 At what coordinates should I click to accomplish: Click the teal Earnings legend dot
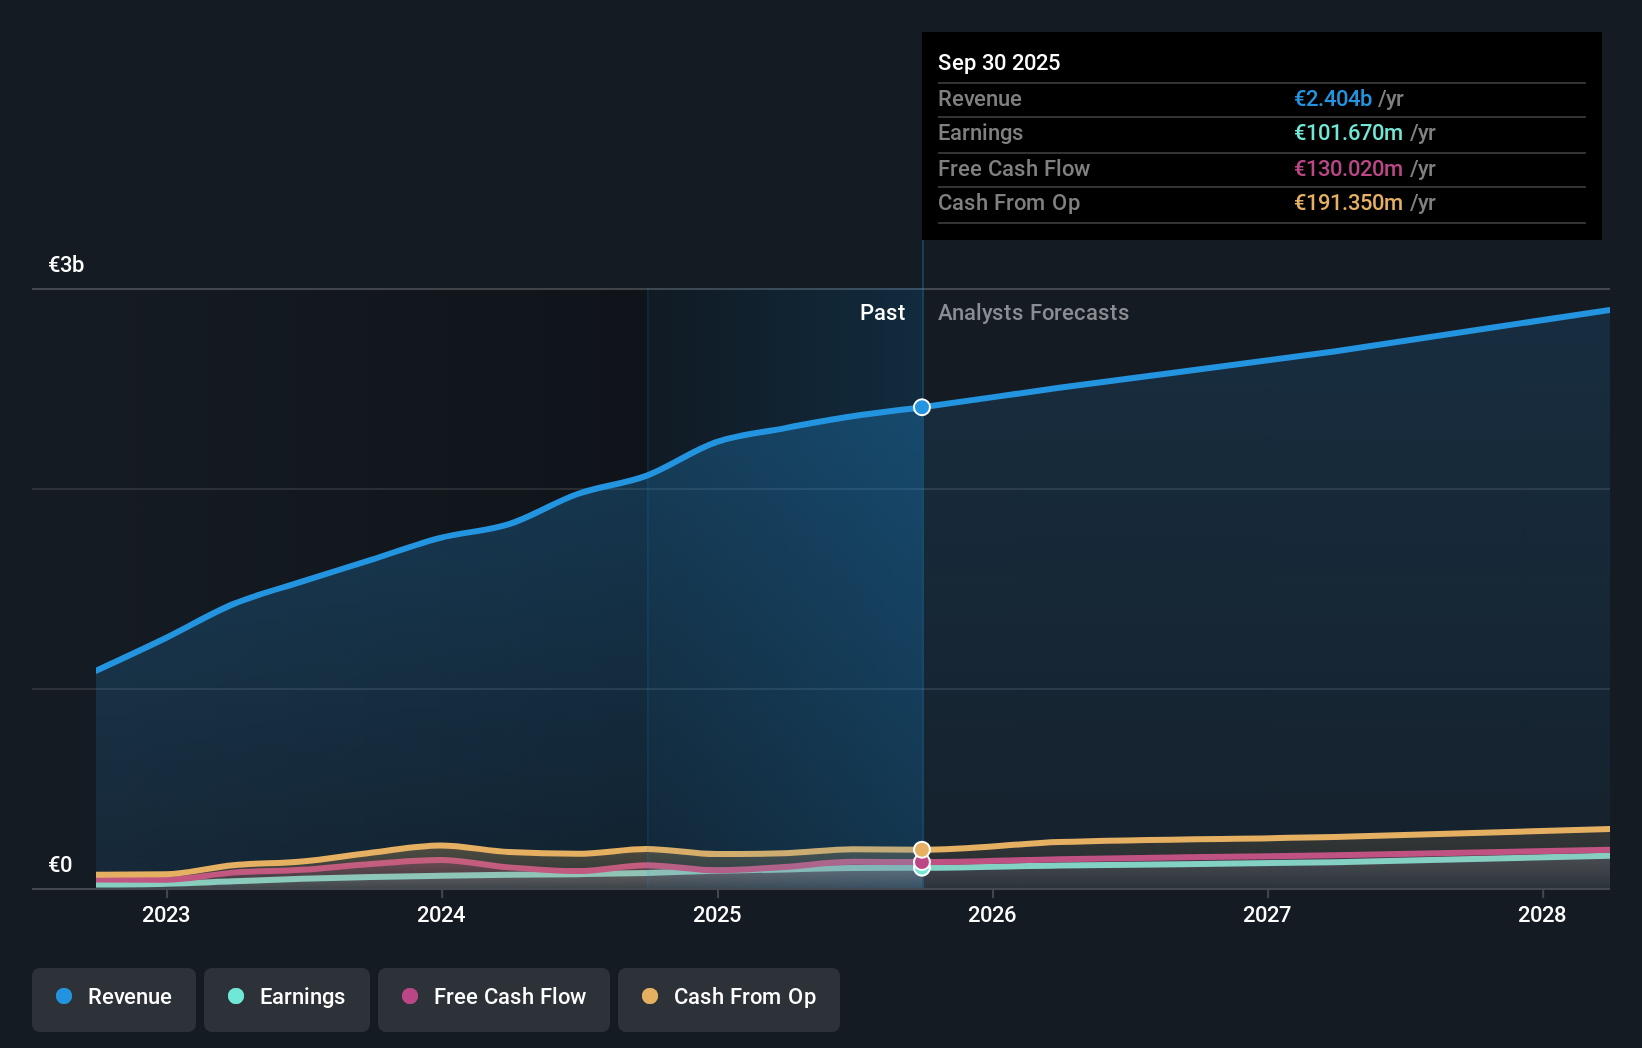click(235, 997)
